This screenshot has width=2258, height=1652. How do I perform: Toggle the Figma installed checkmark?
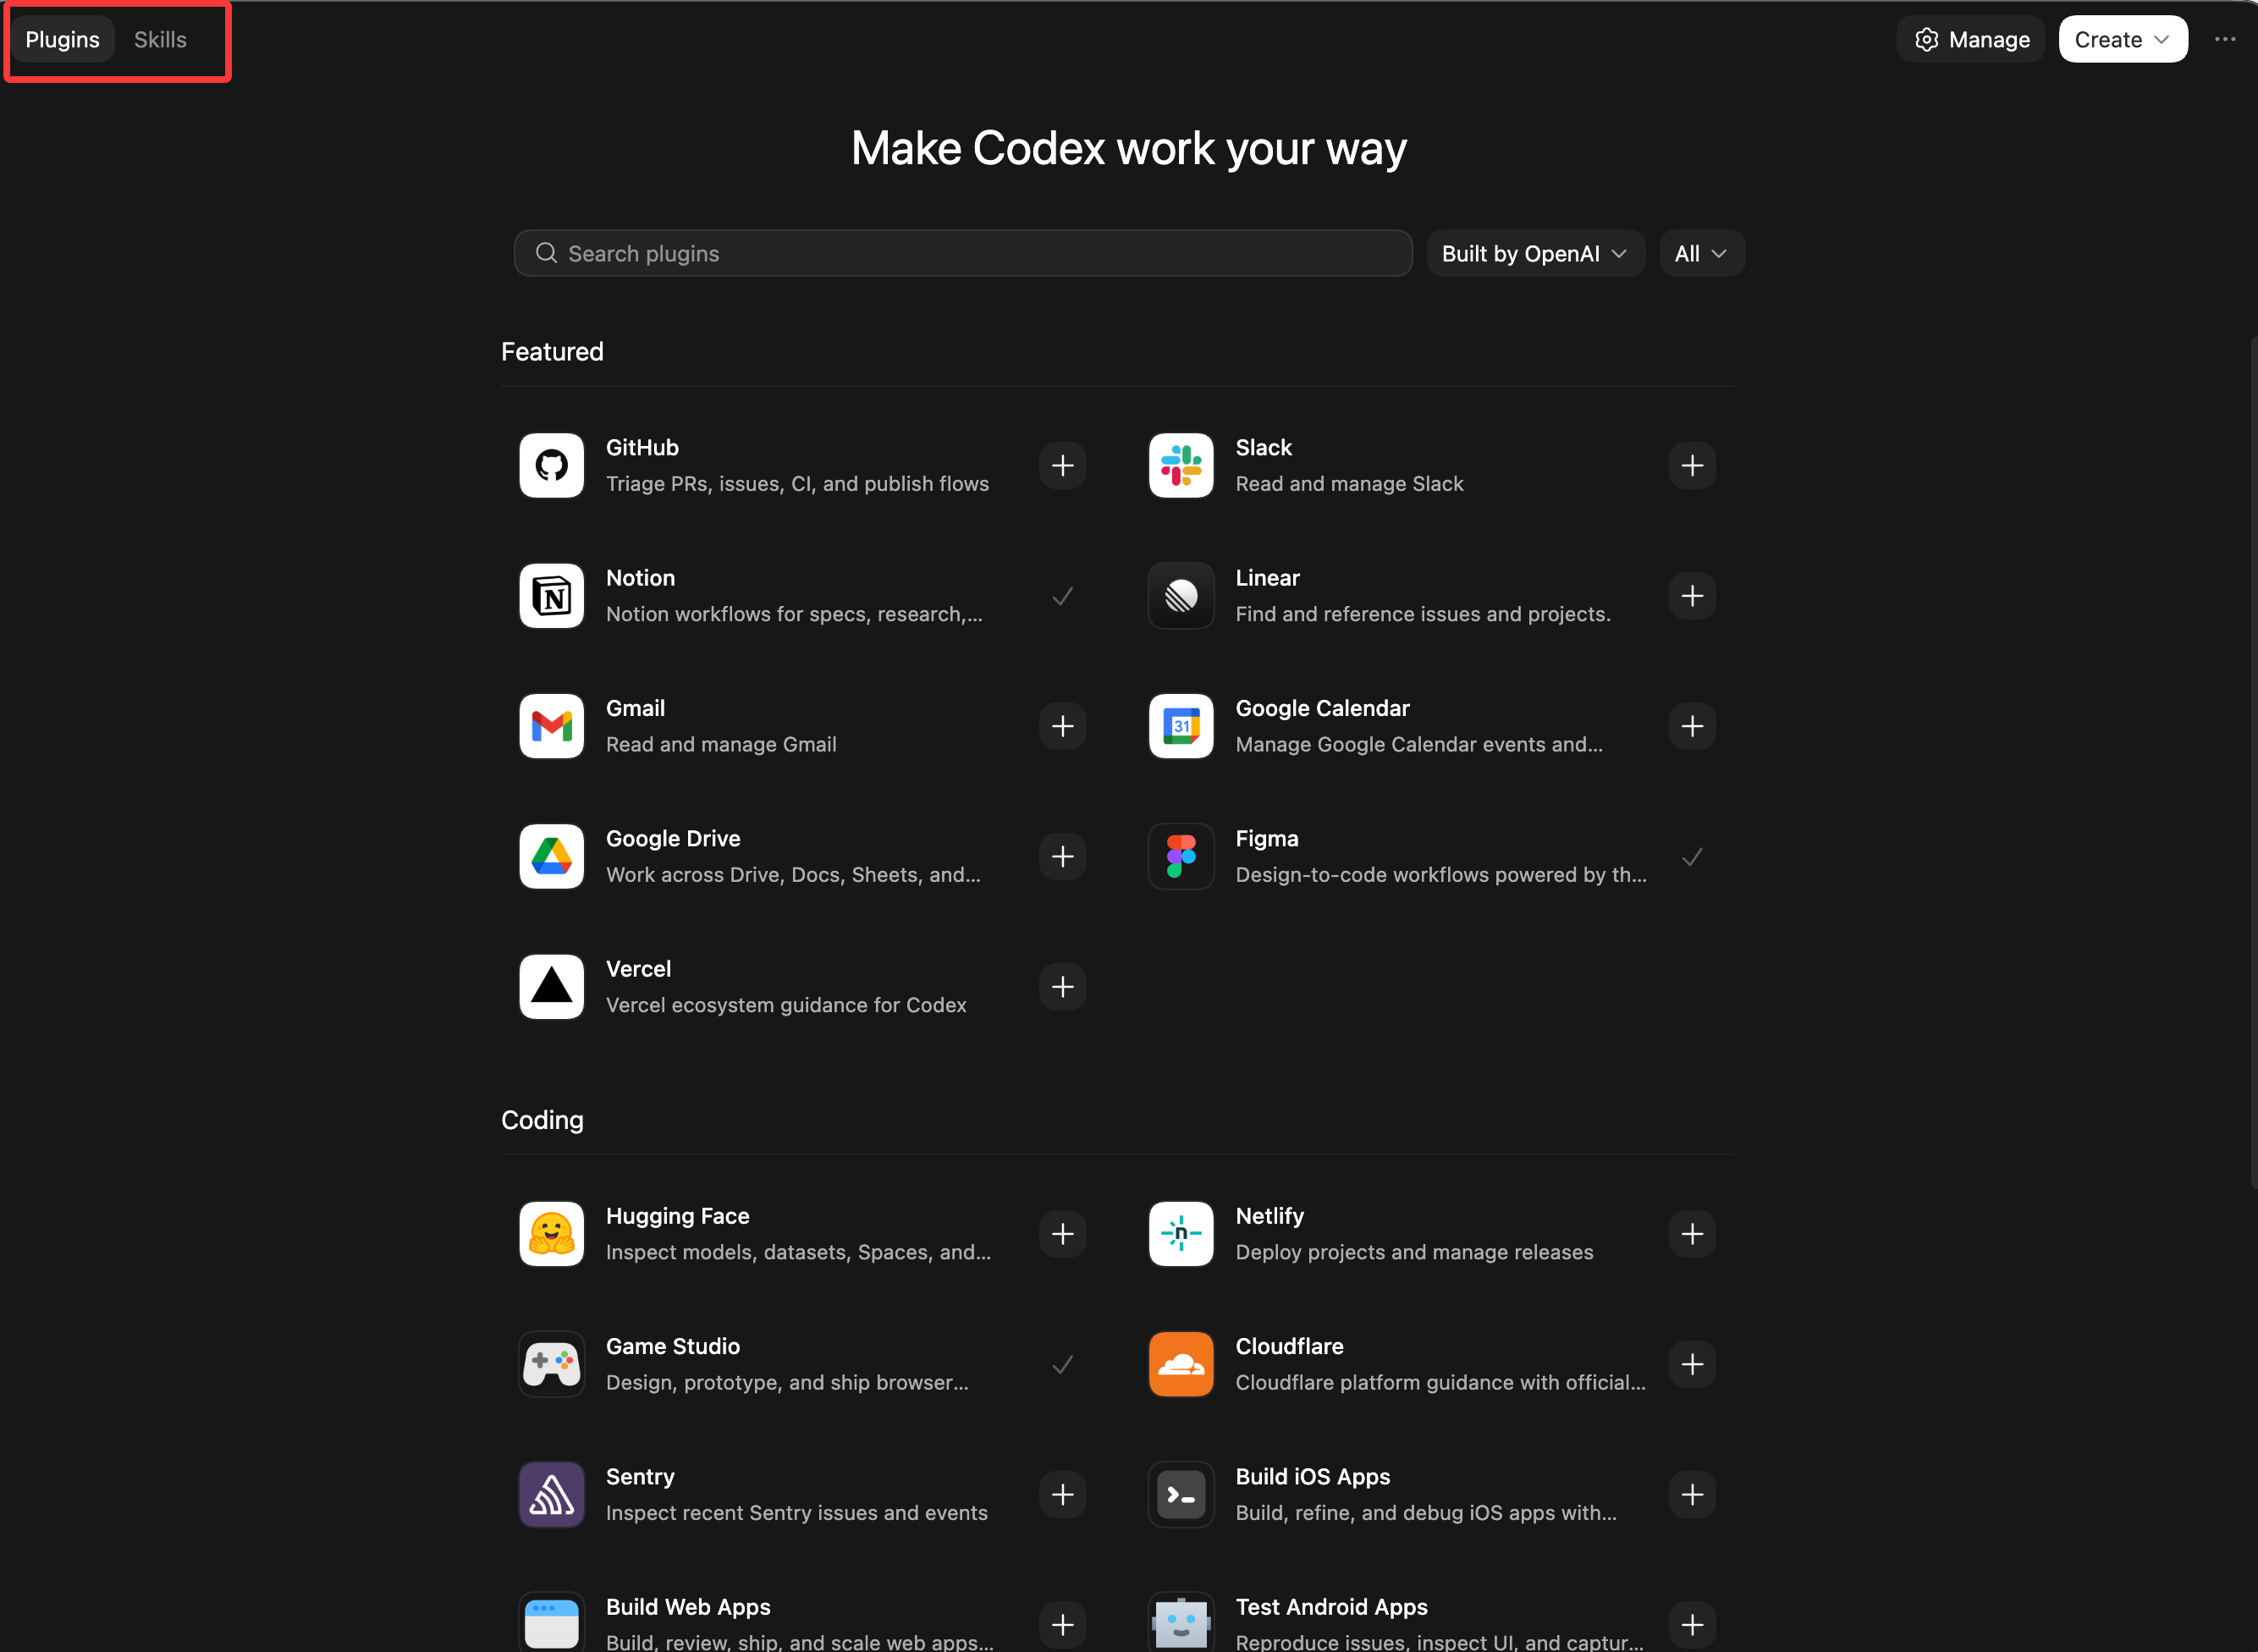pos(1691,856)
